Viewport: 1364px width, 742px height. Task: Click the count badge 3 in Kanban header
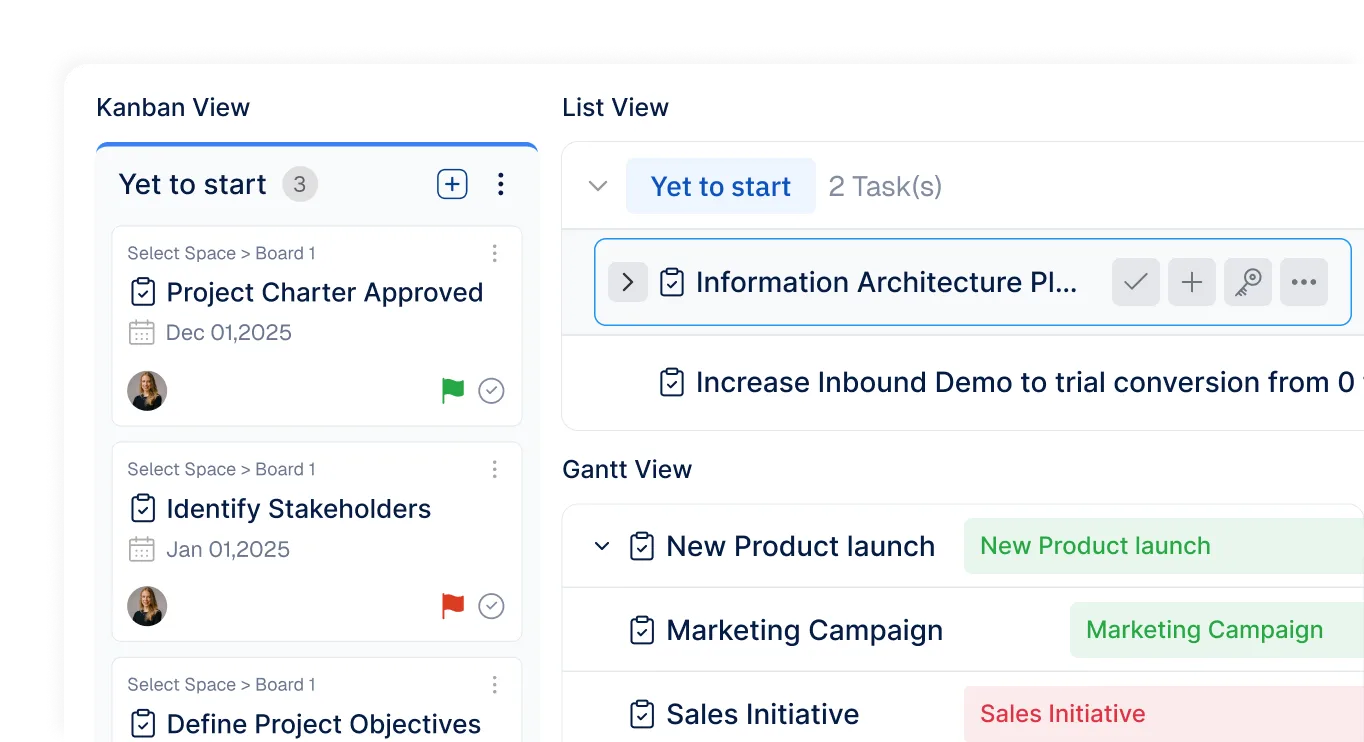300,184
